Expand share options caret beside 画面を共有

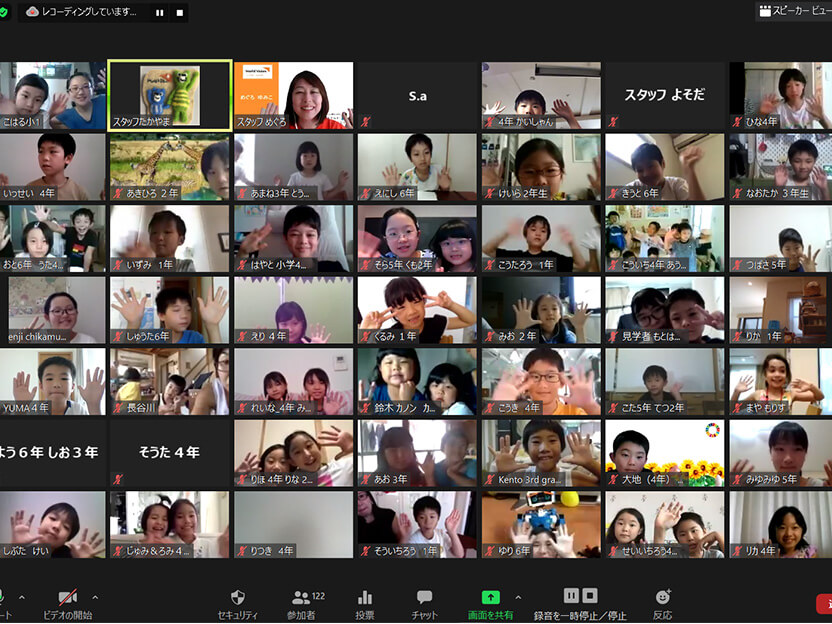click(517, 597)
